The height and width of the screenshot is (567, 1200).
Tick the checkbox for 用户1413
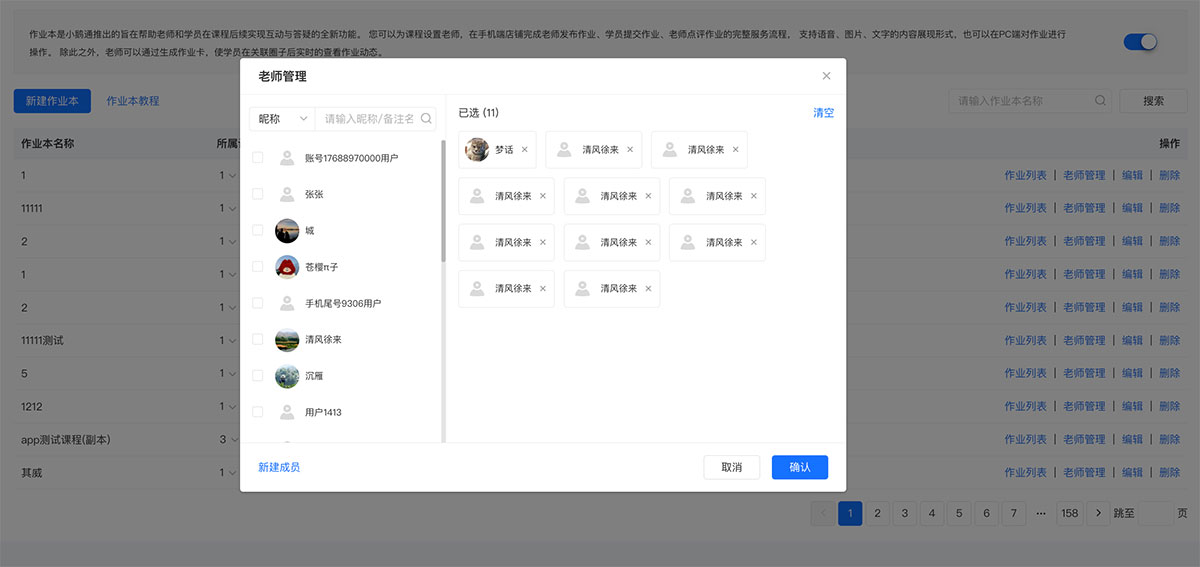click(258, 412)
